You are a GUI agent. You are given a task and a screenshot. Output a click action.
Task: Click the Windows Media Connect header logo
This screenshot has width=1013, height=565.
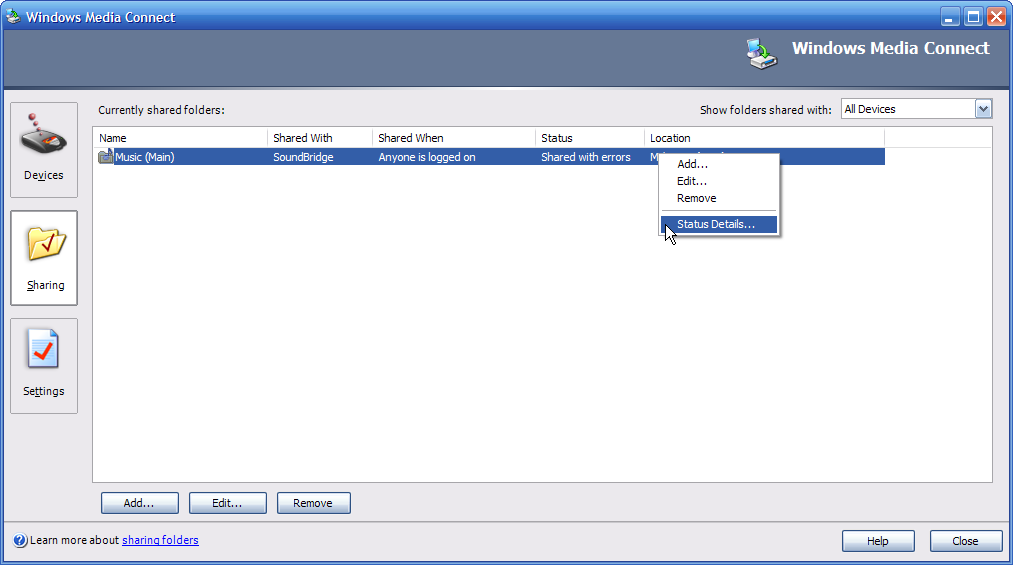pos(762,54)
